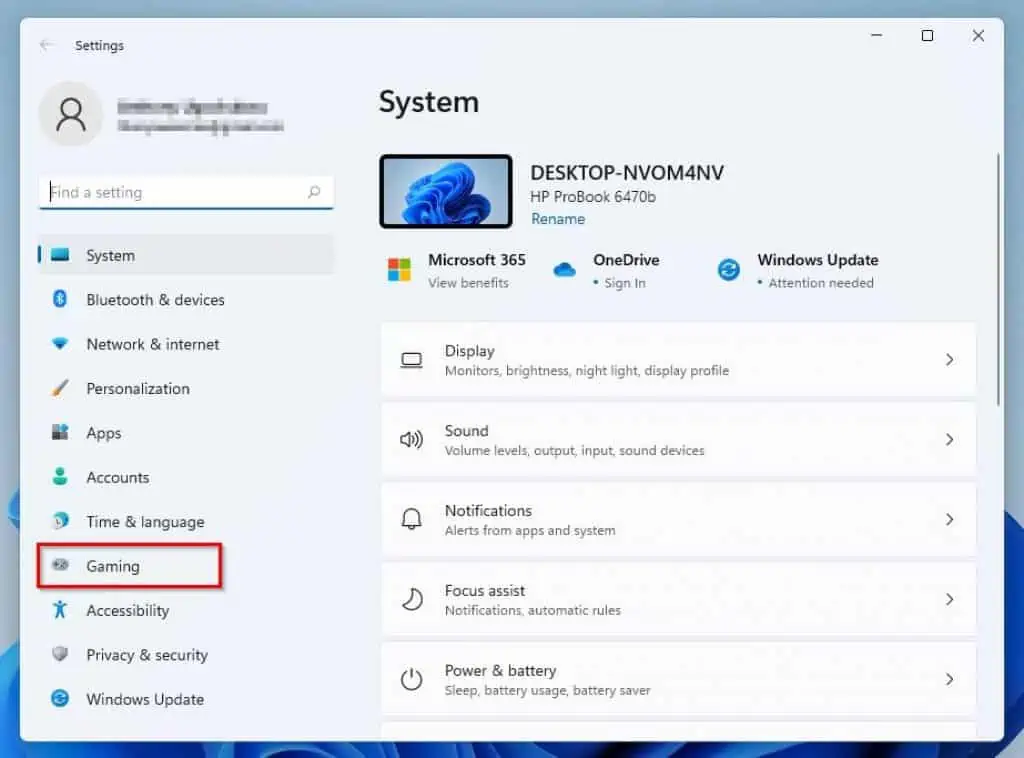Click the Microsoft 365 logo icon
1024x758 pixels.
[x=399, y=270]
